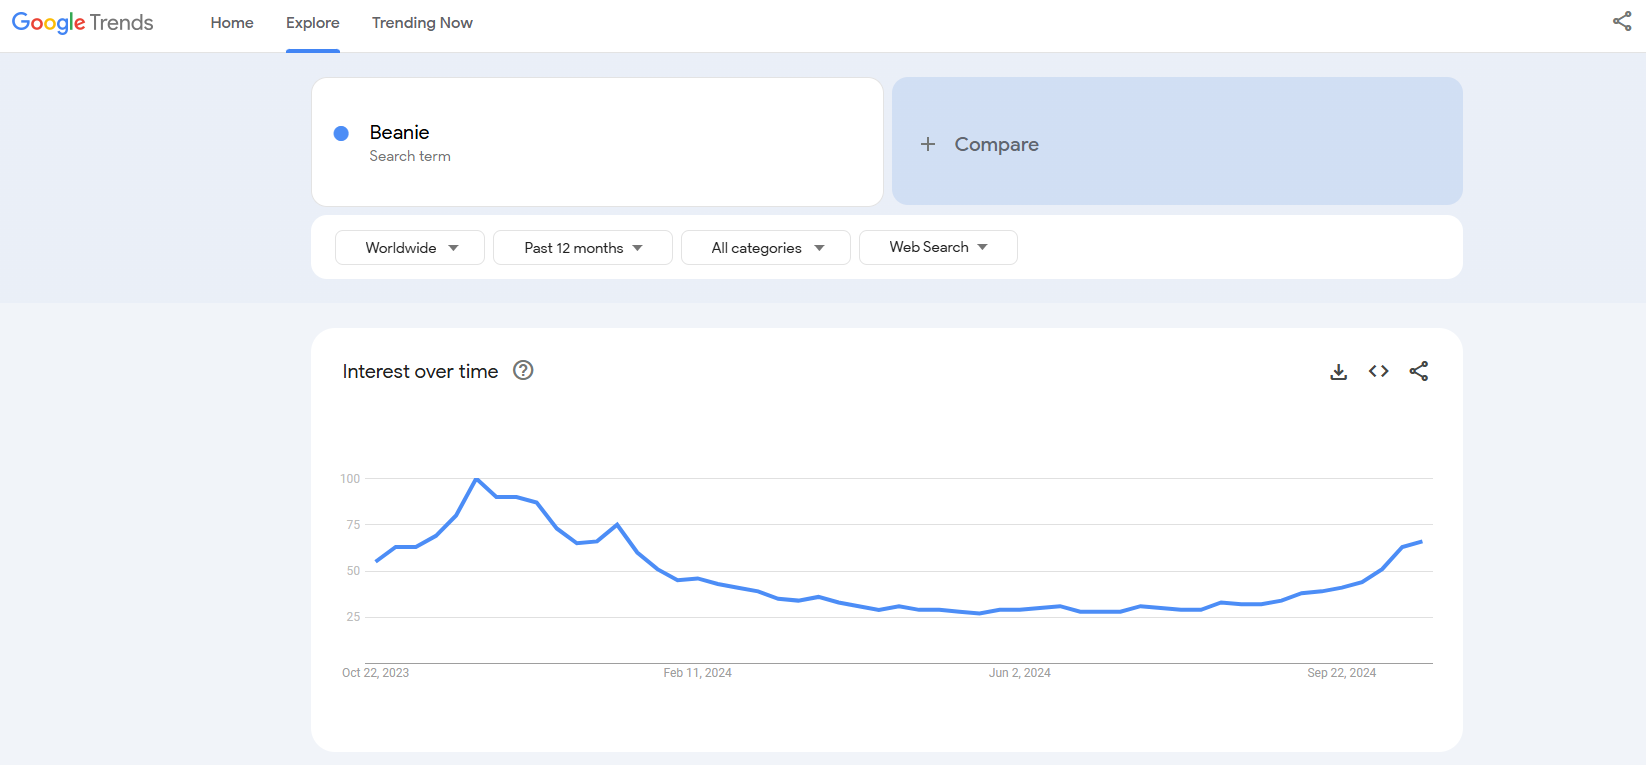
Task: Edit the Beanie search term field
Action: click(597, 142)
